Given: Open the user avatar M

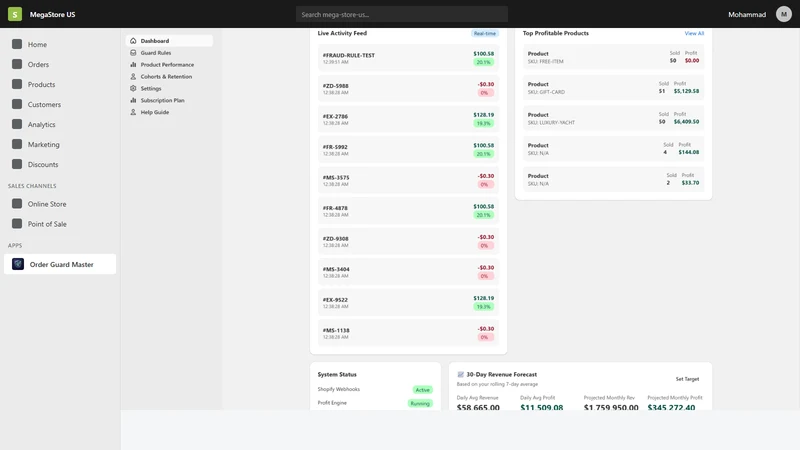Looking at the screenshot, I should point(784,14).
